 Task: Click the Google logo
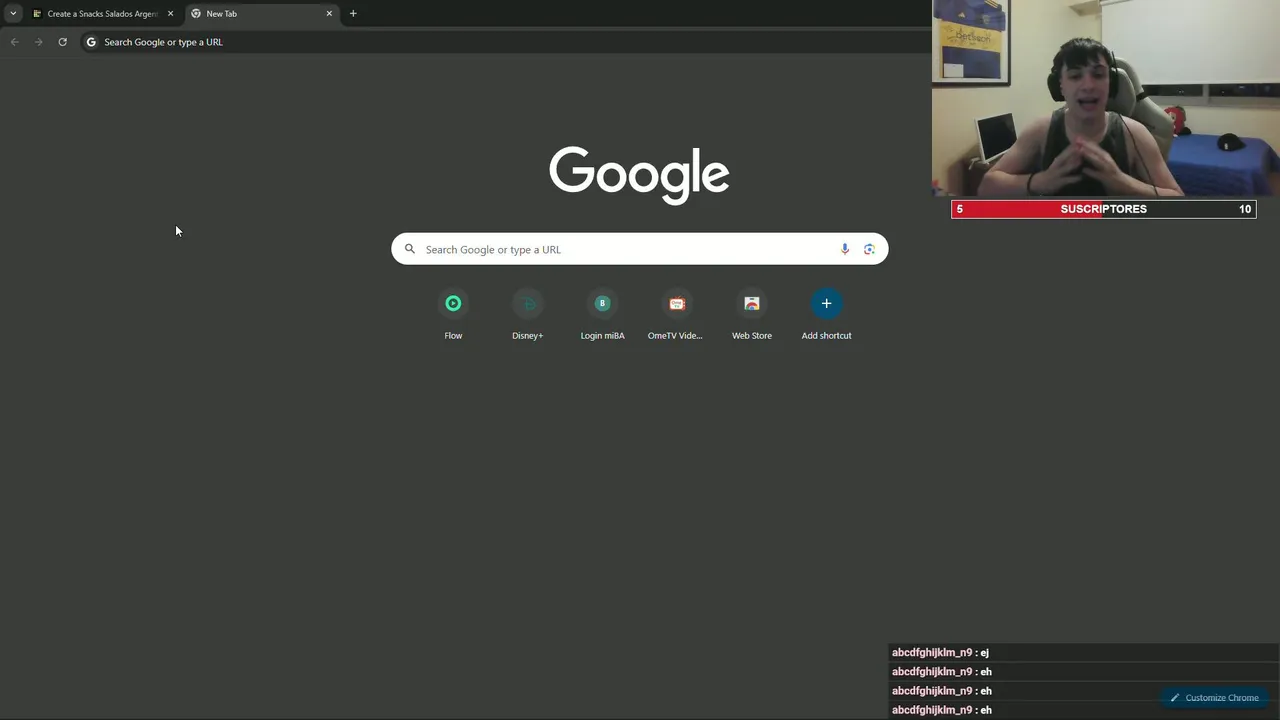(639, 175)
